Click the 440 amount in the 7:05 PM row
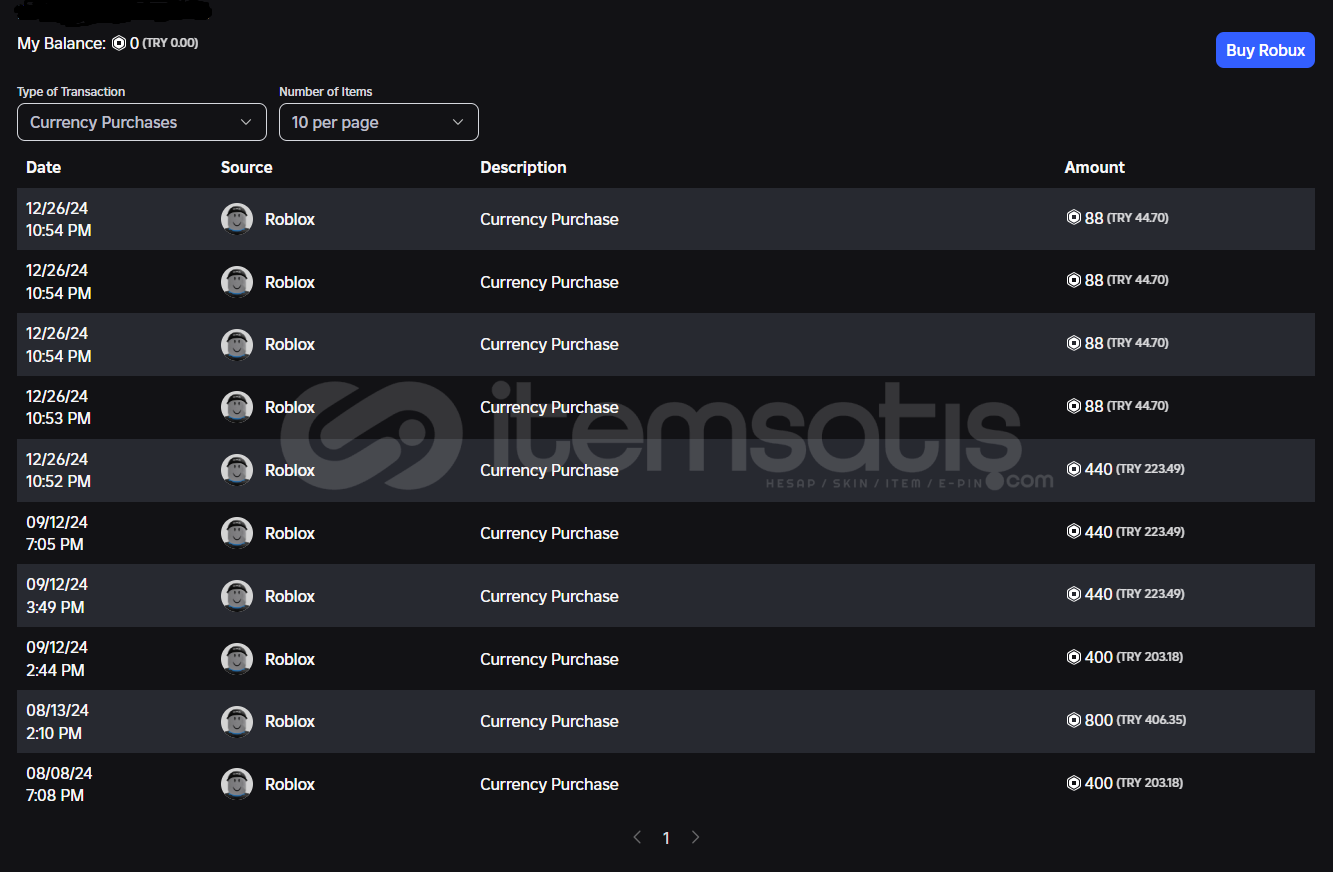Screen dimensions: 1333x872 pyautogui.click(x=1126, y=532)
